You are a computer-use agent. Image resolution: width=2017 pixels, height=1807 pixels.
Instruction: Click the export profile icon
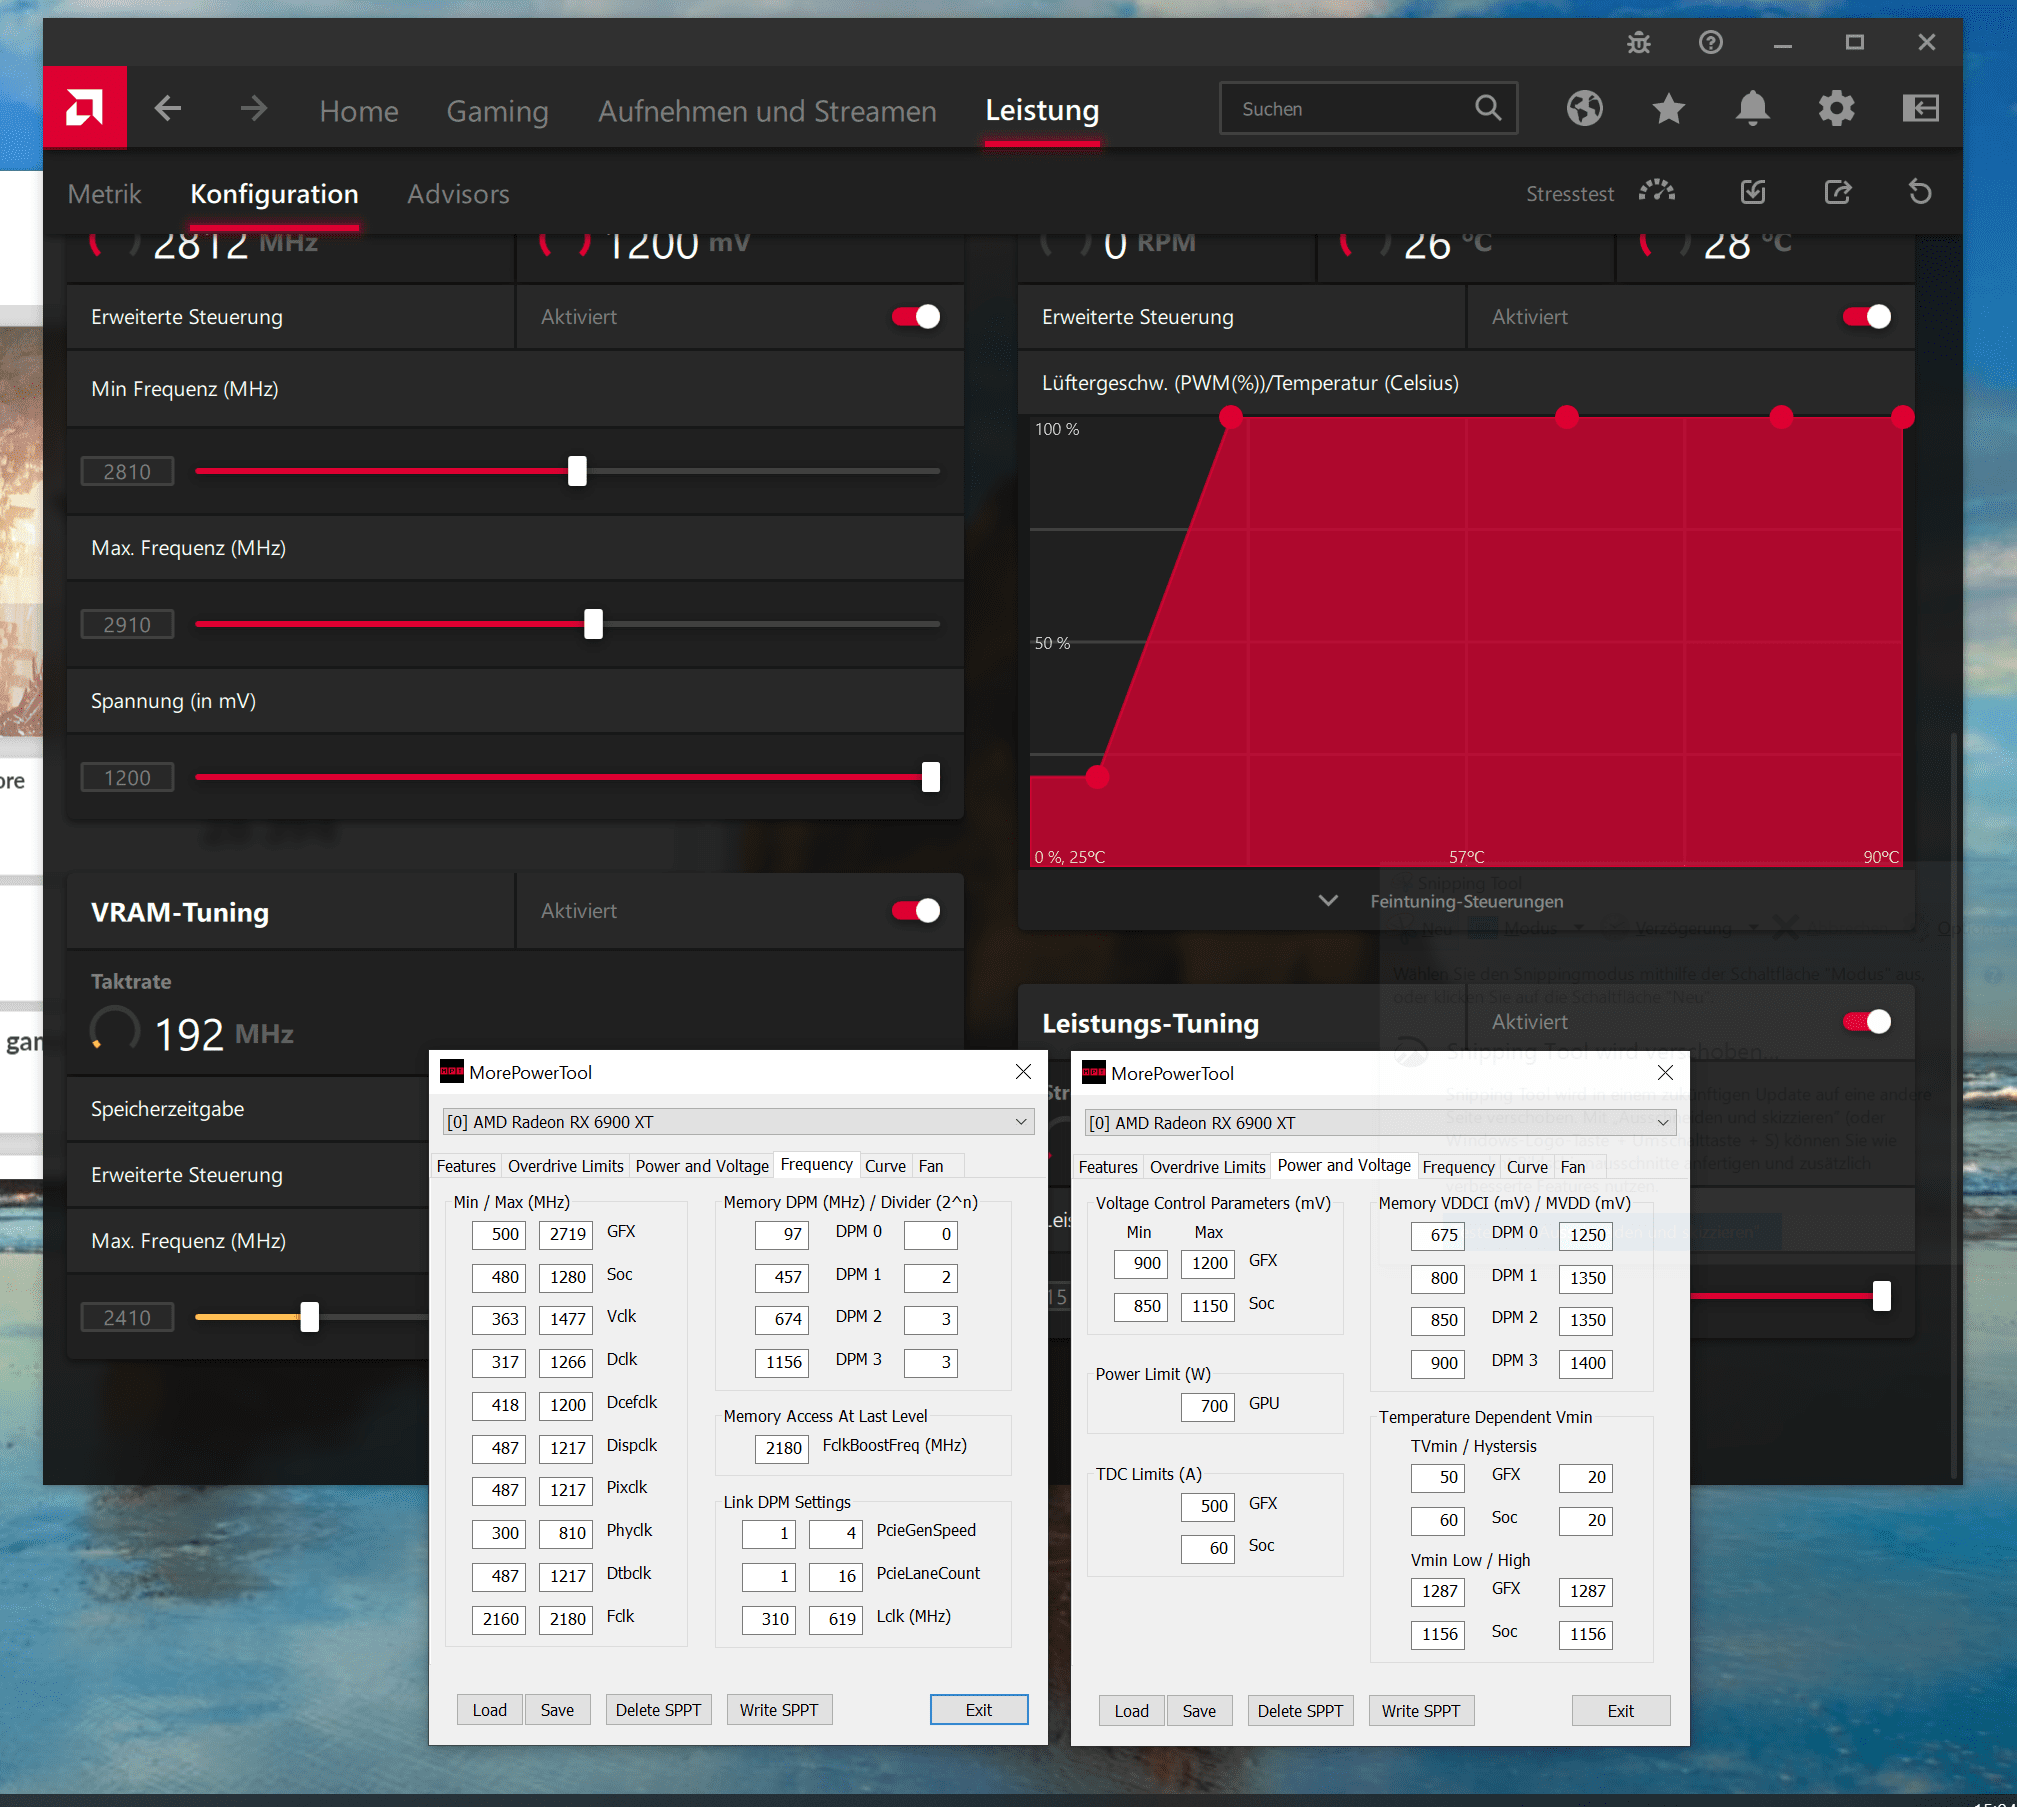[1838, 192]
